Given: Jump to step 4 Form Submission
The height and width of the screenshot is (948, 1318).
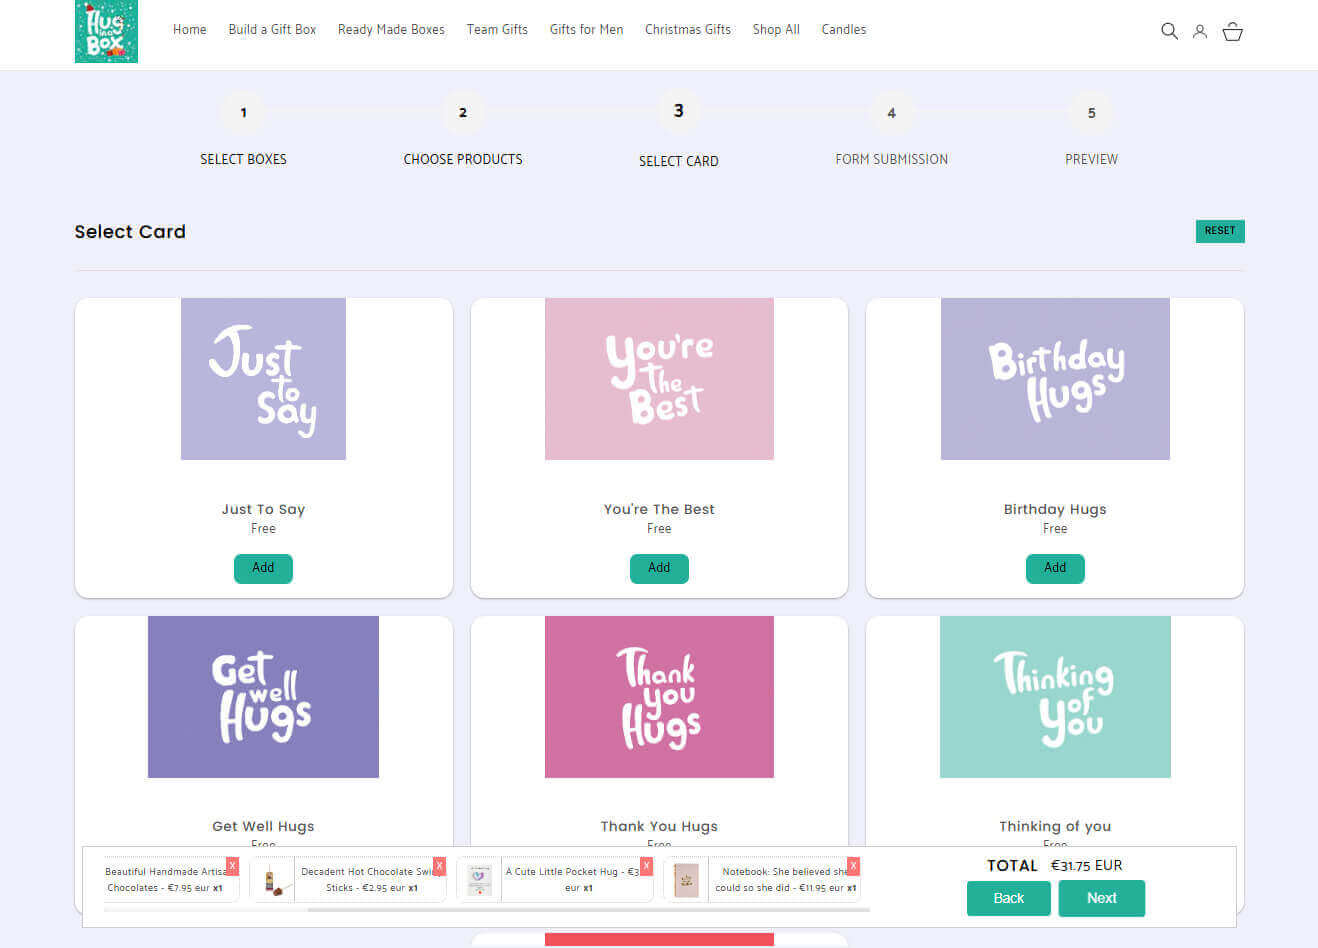Looking at the screenshot, I should [x=891, y=113].
